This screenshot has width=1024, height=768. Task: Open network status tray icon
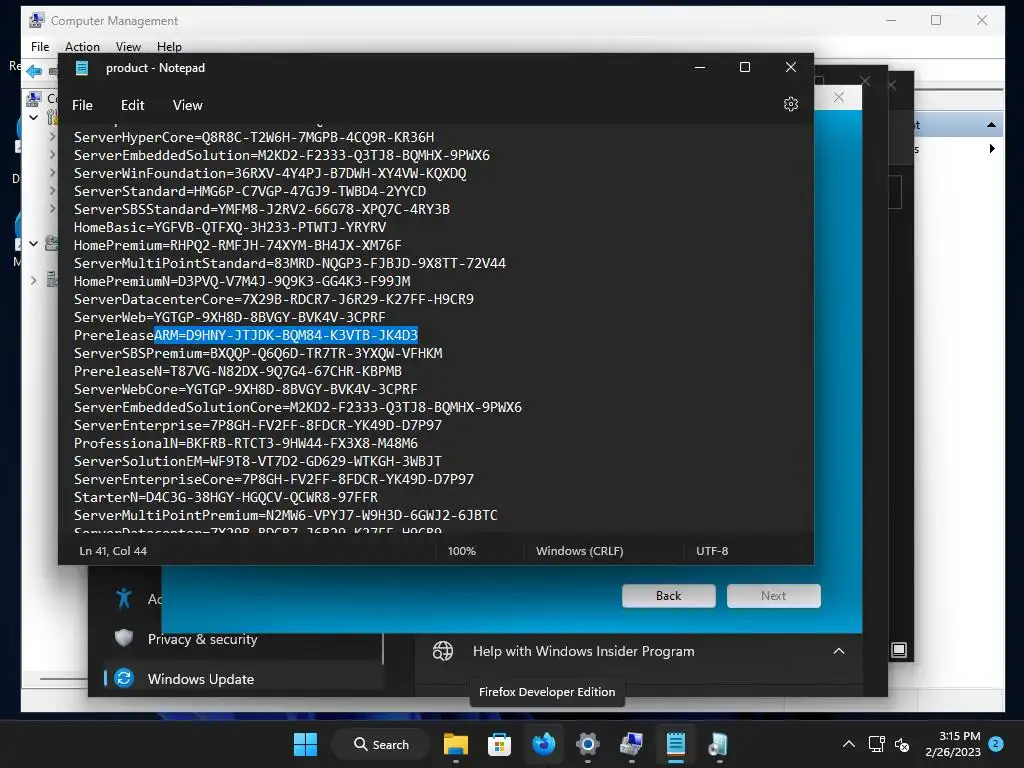coord(876,744)
